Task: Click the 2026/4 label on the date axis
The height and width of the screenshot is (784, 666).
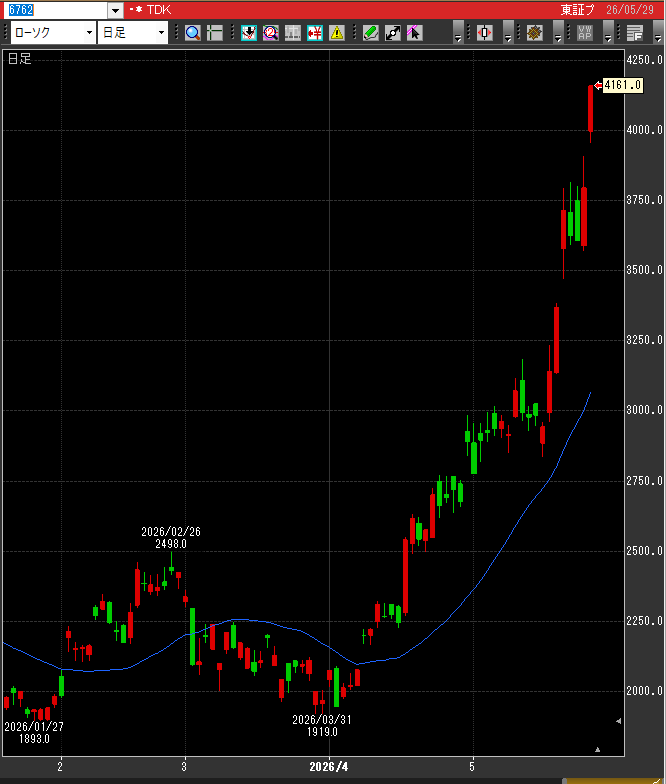Action: (x=328, y=767)
